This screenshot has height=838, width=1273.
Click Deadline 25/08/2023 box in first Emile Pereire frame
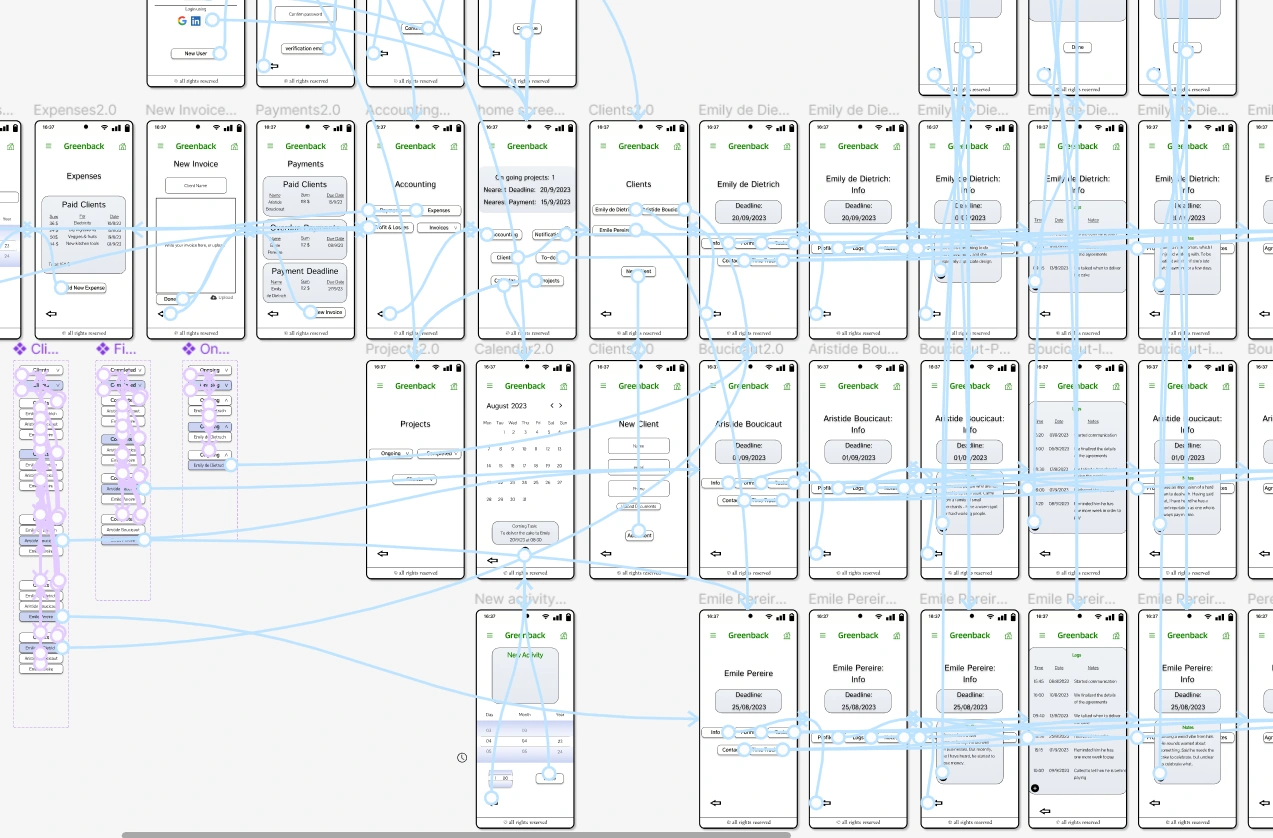pos(748,701)
